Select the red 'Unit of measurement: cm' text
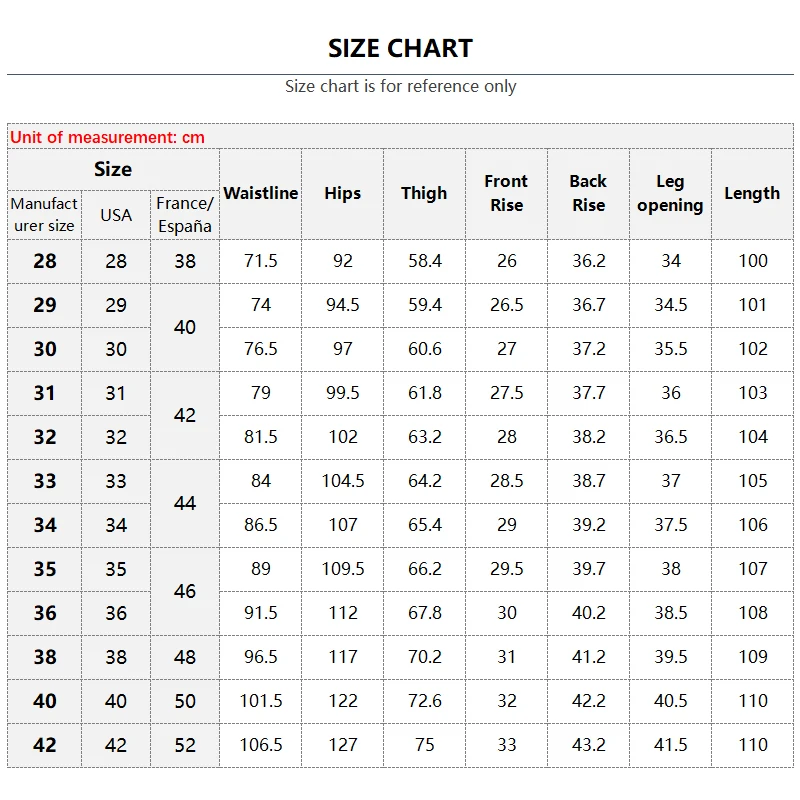This screenshot has width=800, height=800. pos(107,137)
